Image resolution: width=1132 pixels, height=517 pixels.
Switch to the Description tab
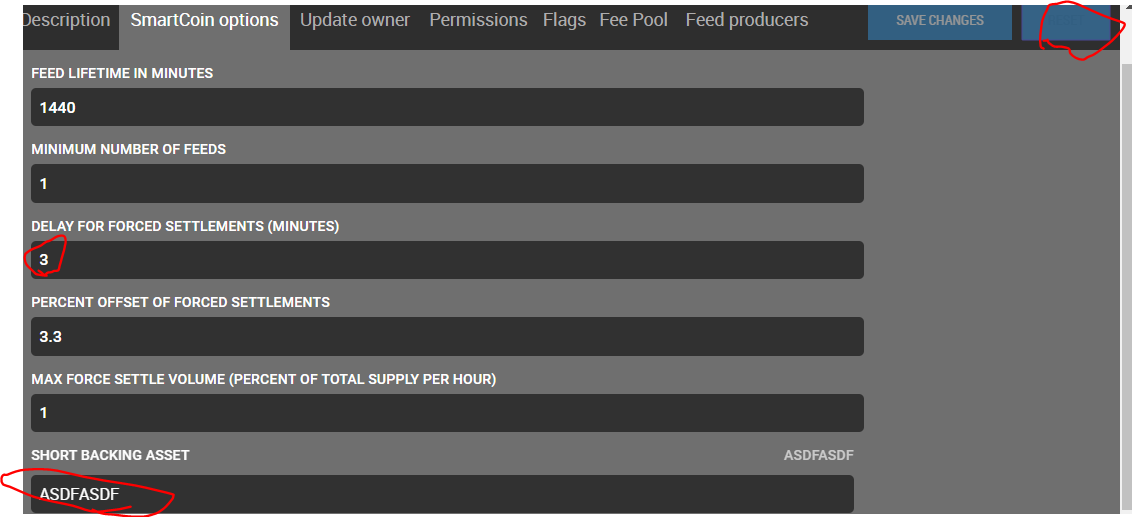[x=66, y=20]
